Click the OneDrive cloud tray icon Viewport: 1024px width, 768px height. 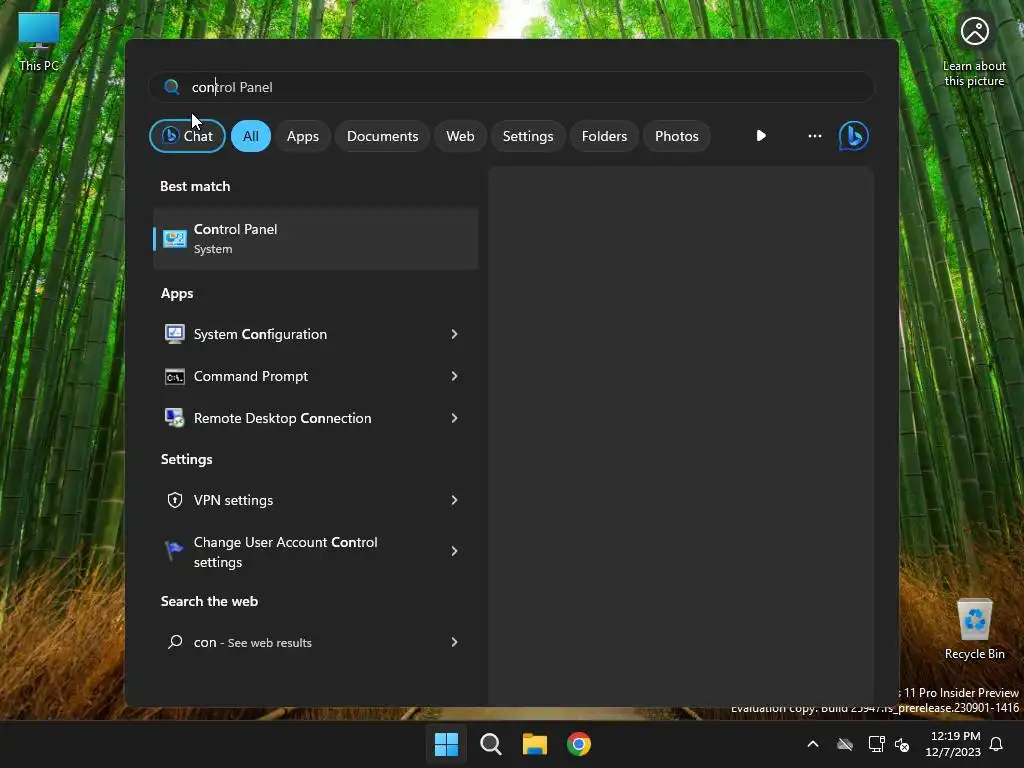coord(844,744)
